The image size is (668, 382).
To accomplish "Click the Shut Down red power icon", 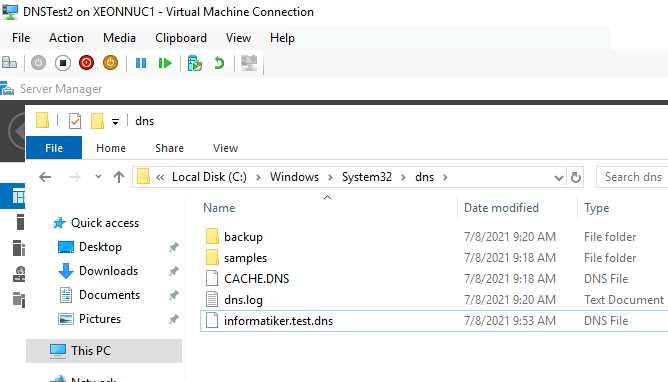I will tap(86, 63).
